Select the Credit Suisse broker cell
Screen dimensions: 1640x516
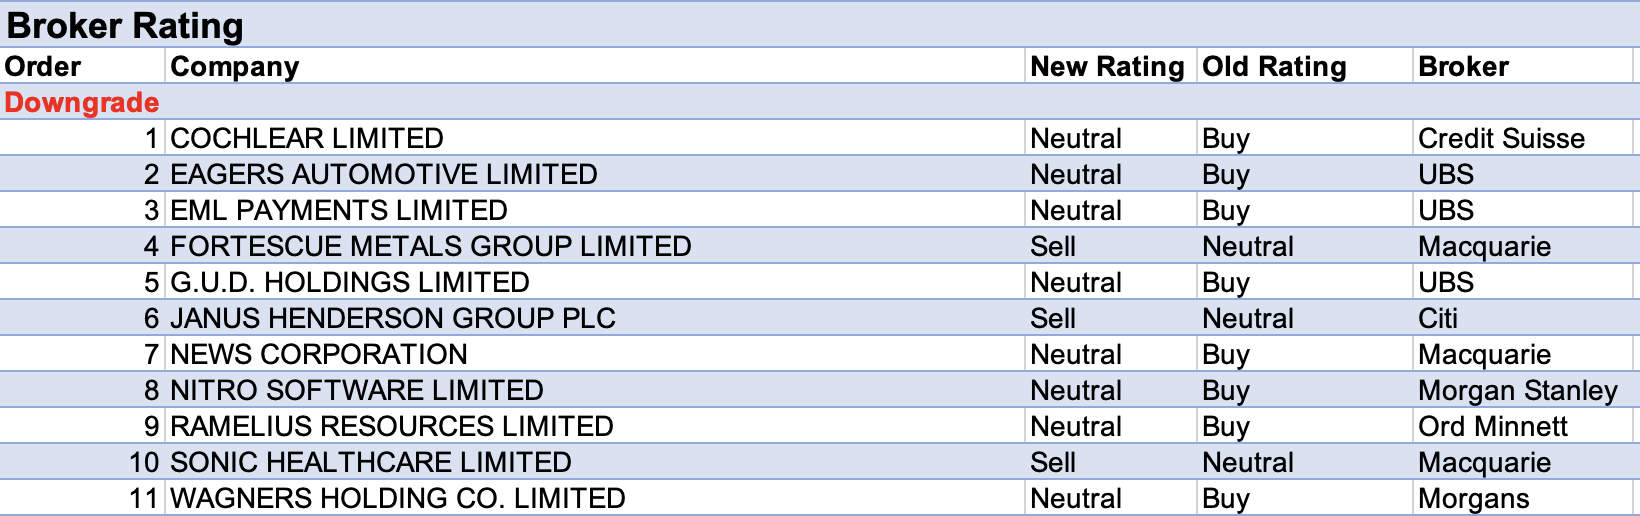1501,138
